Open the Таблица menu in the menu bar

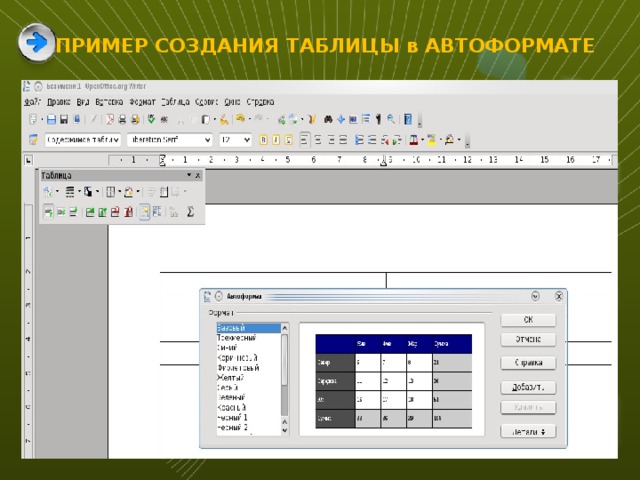176,102
